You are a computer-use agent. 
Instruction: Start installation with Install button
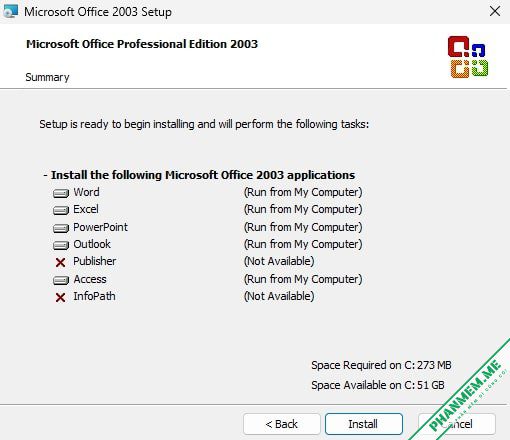pyautogui.click(x=364, y=424)
